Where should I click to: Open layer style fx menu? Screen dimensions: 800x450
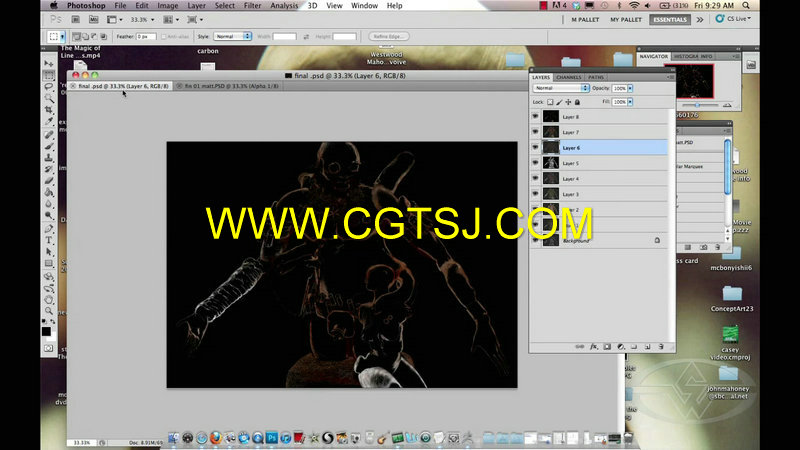[x=593, y=346]
